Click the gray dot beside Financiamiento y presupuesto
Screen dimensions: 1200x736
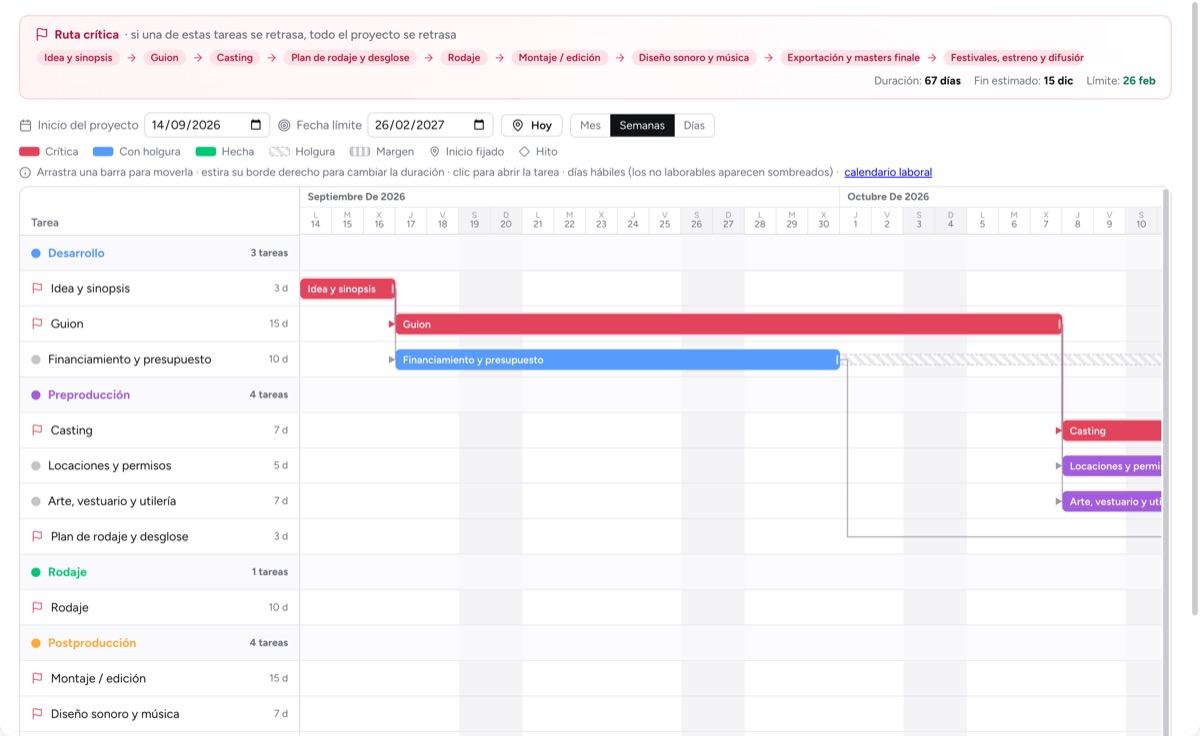pyautogui.click(x=36, y=360)
